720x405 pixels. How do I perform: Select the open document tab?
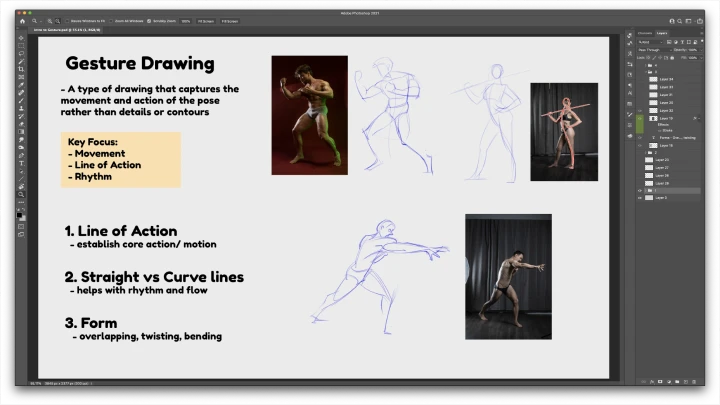tap(67, 30)
